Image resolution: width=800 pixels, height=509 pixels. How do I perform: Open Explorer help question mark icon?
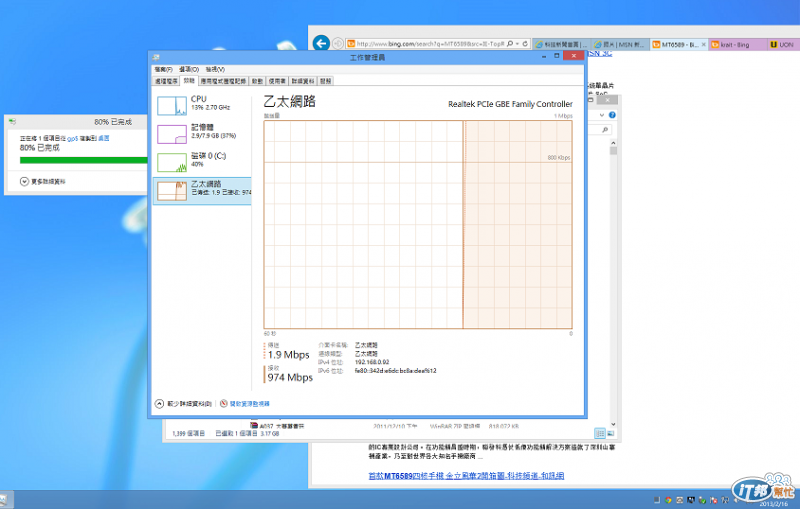[x=612, y=115]
